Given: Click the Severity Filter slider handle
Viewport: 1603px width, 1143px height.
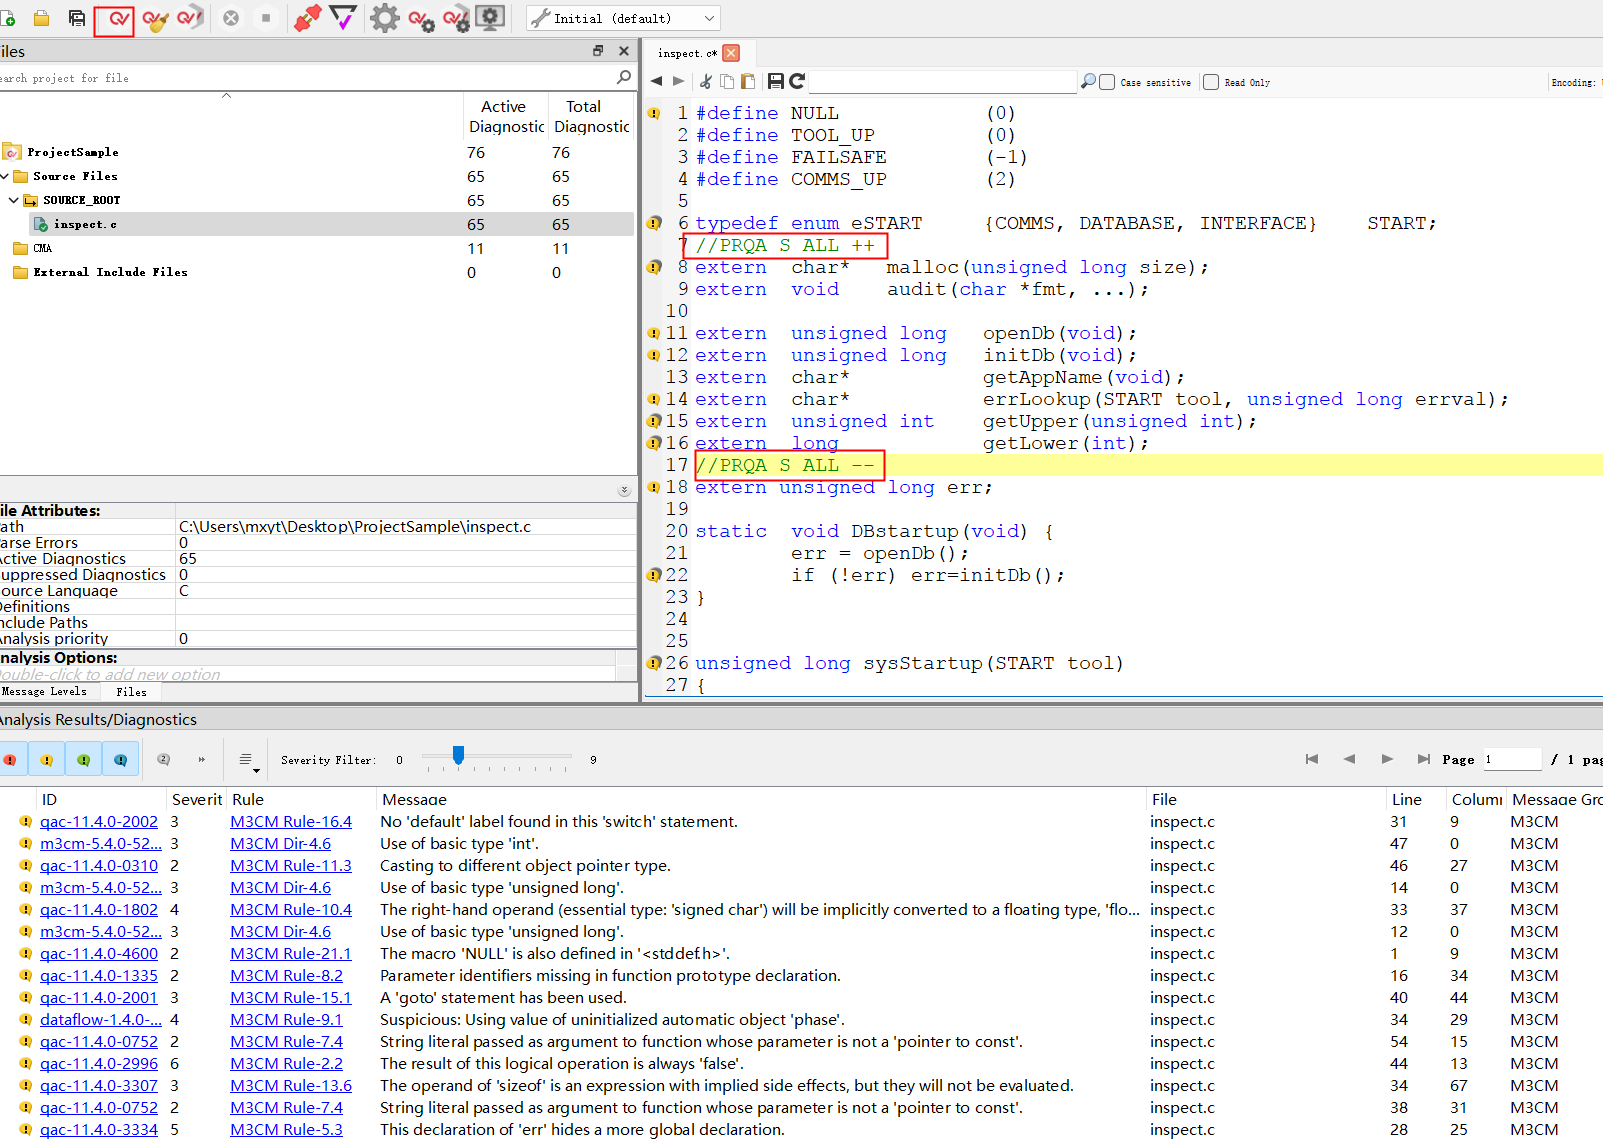Looking at the screenshot, I should click(458, 755).
